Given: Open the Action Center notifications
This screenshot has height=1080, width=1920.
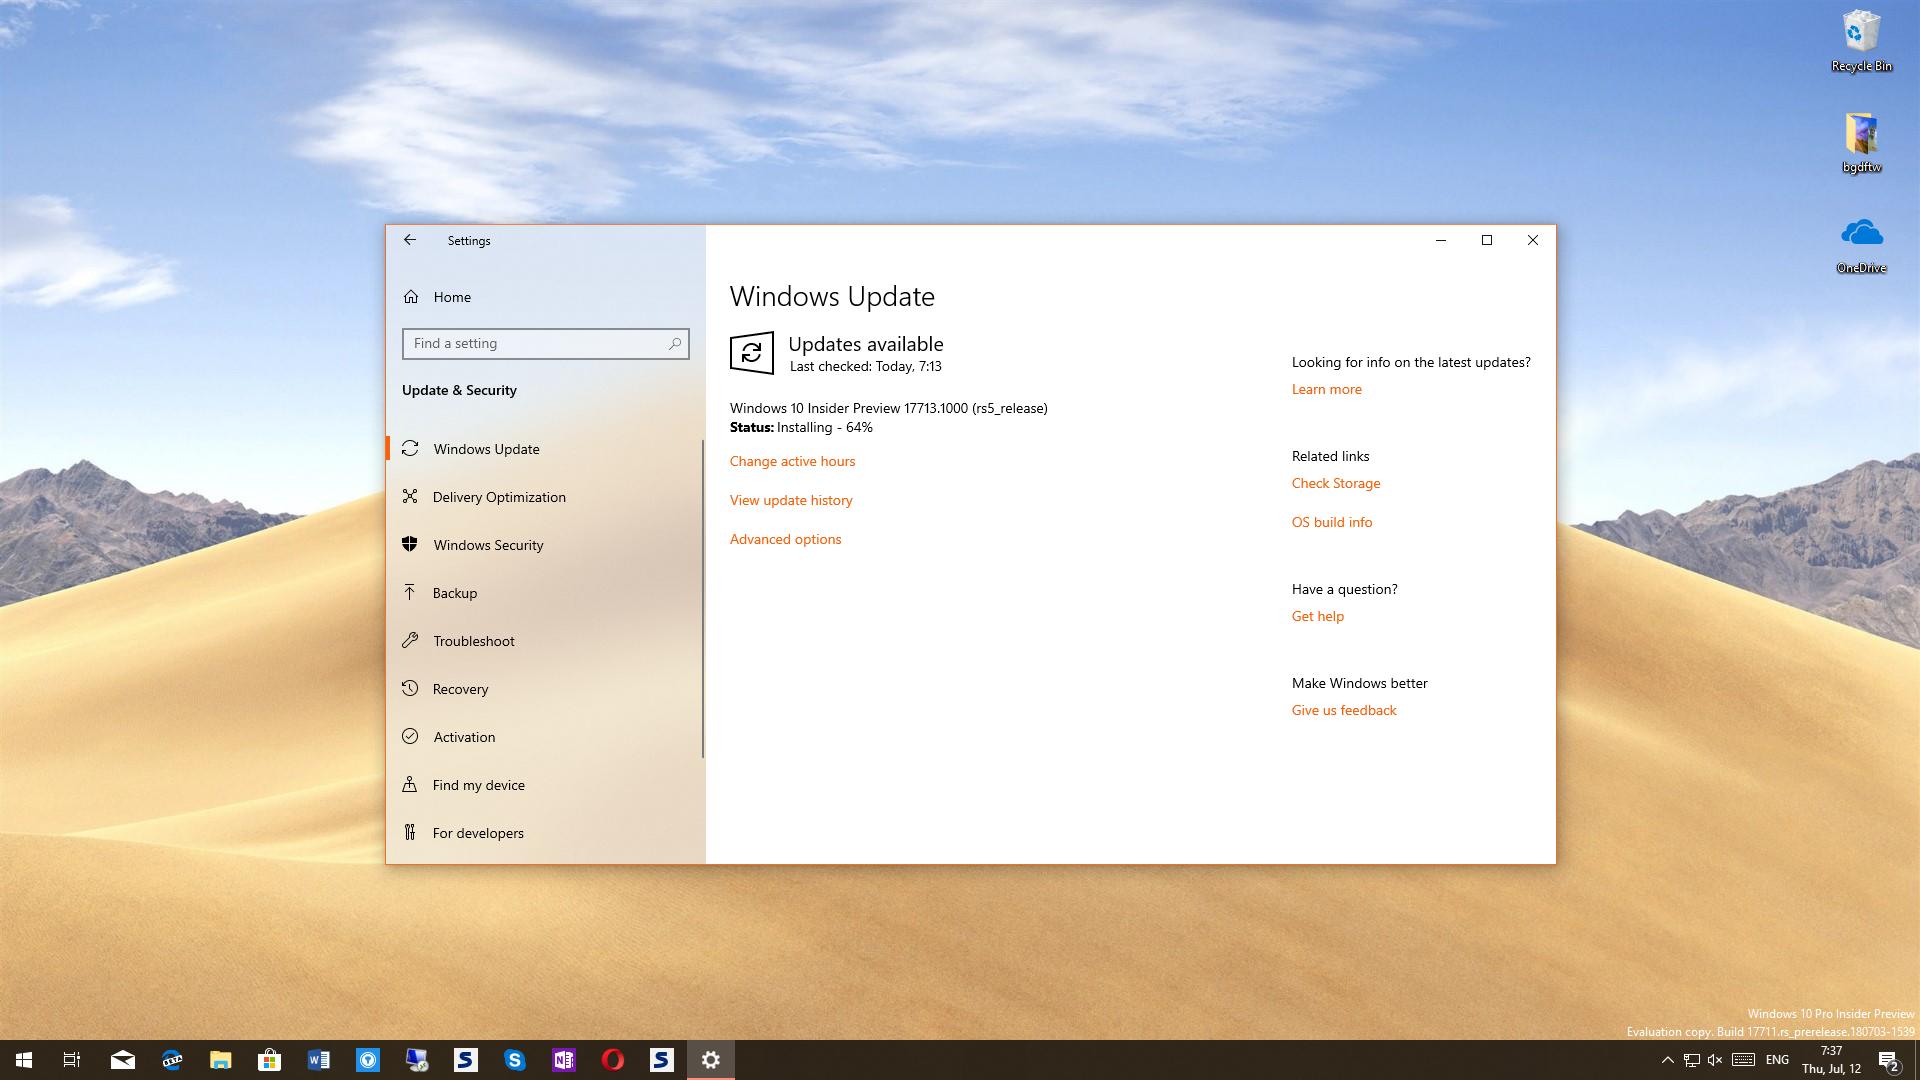Looking at the screenshot, I should tap(1889, 1060).
